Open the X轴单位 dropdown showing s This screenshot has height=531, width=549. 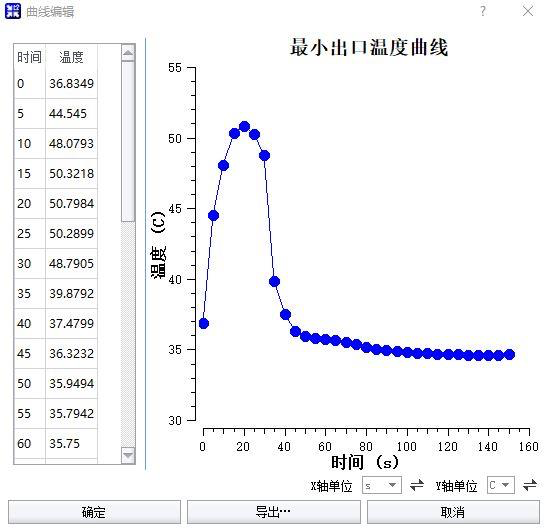[x=382, y=485]
